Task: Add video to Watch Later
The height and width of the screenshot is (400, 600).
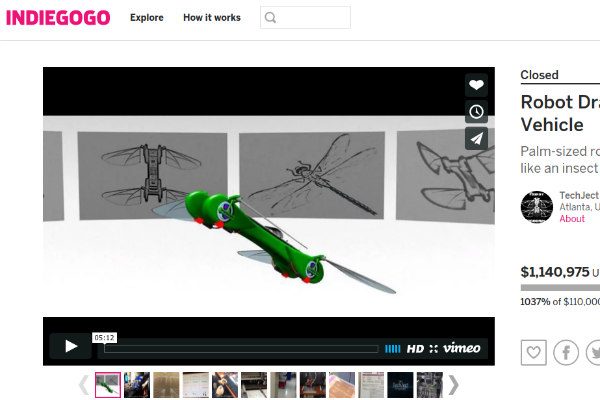Action: click(476, 112)
